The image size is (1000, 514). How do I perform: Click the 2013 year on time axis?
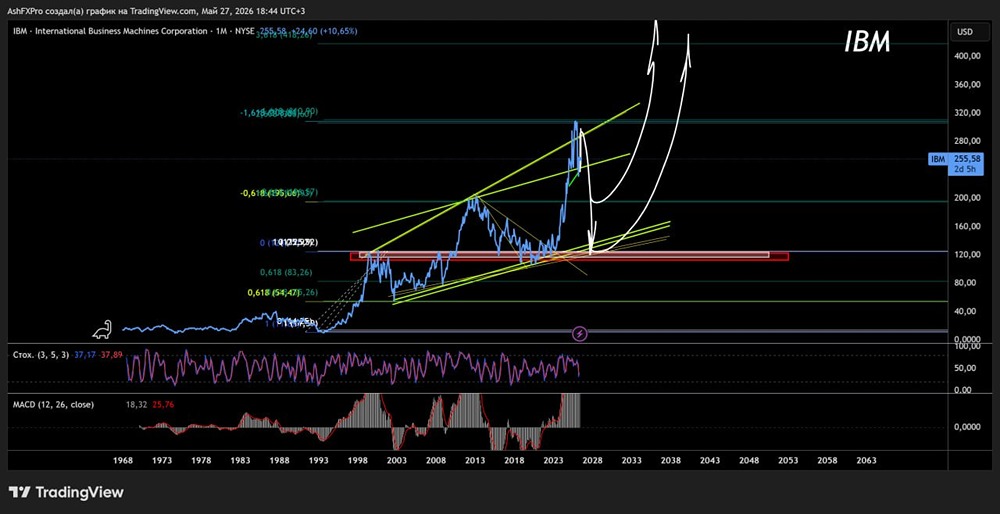click(474, 460)
